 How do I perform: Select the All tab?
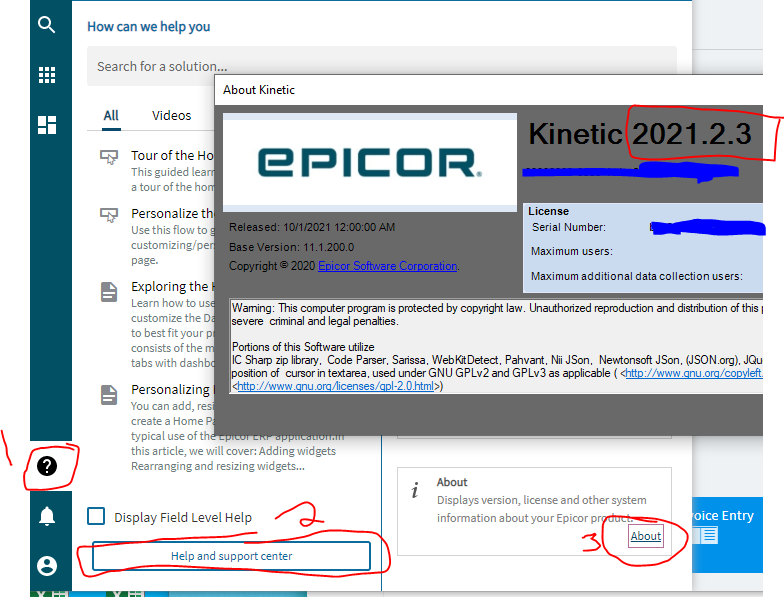[x=111, y=116]
